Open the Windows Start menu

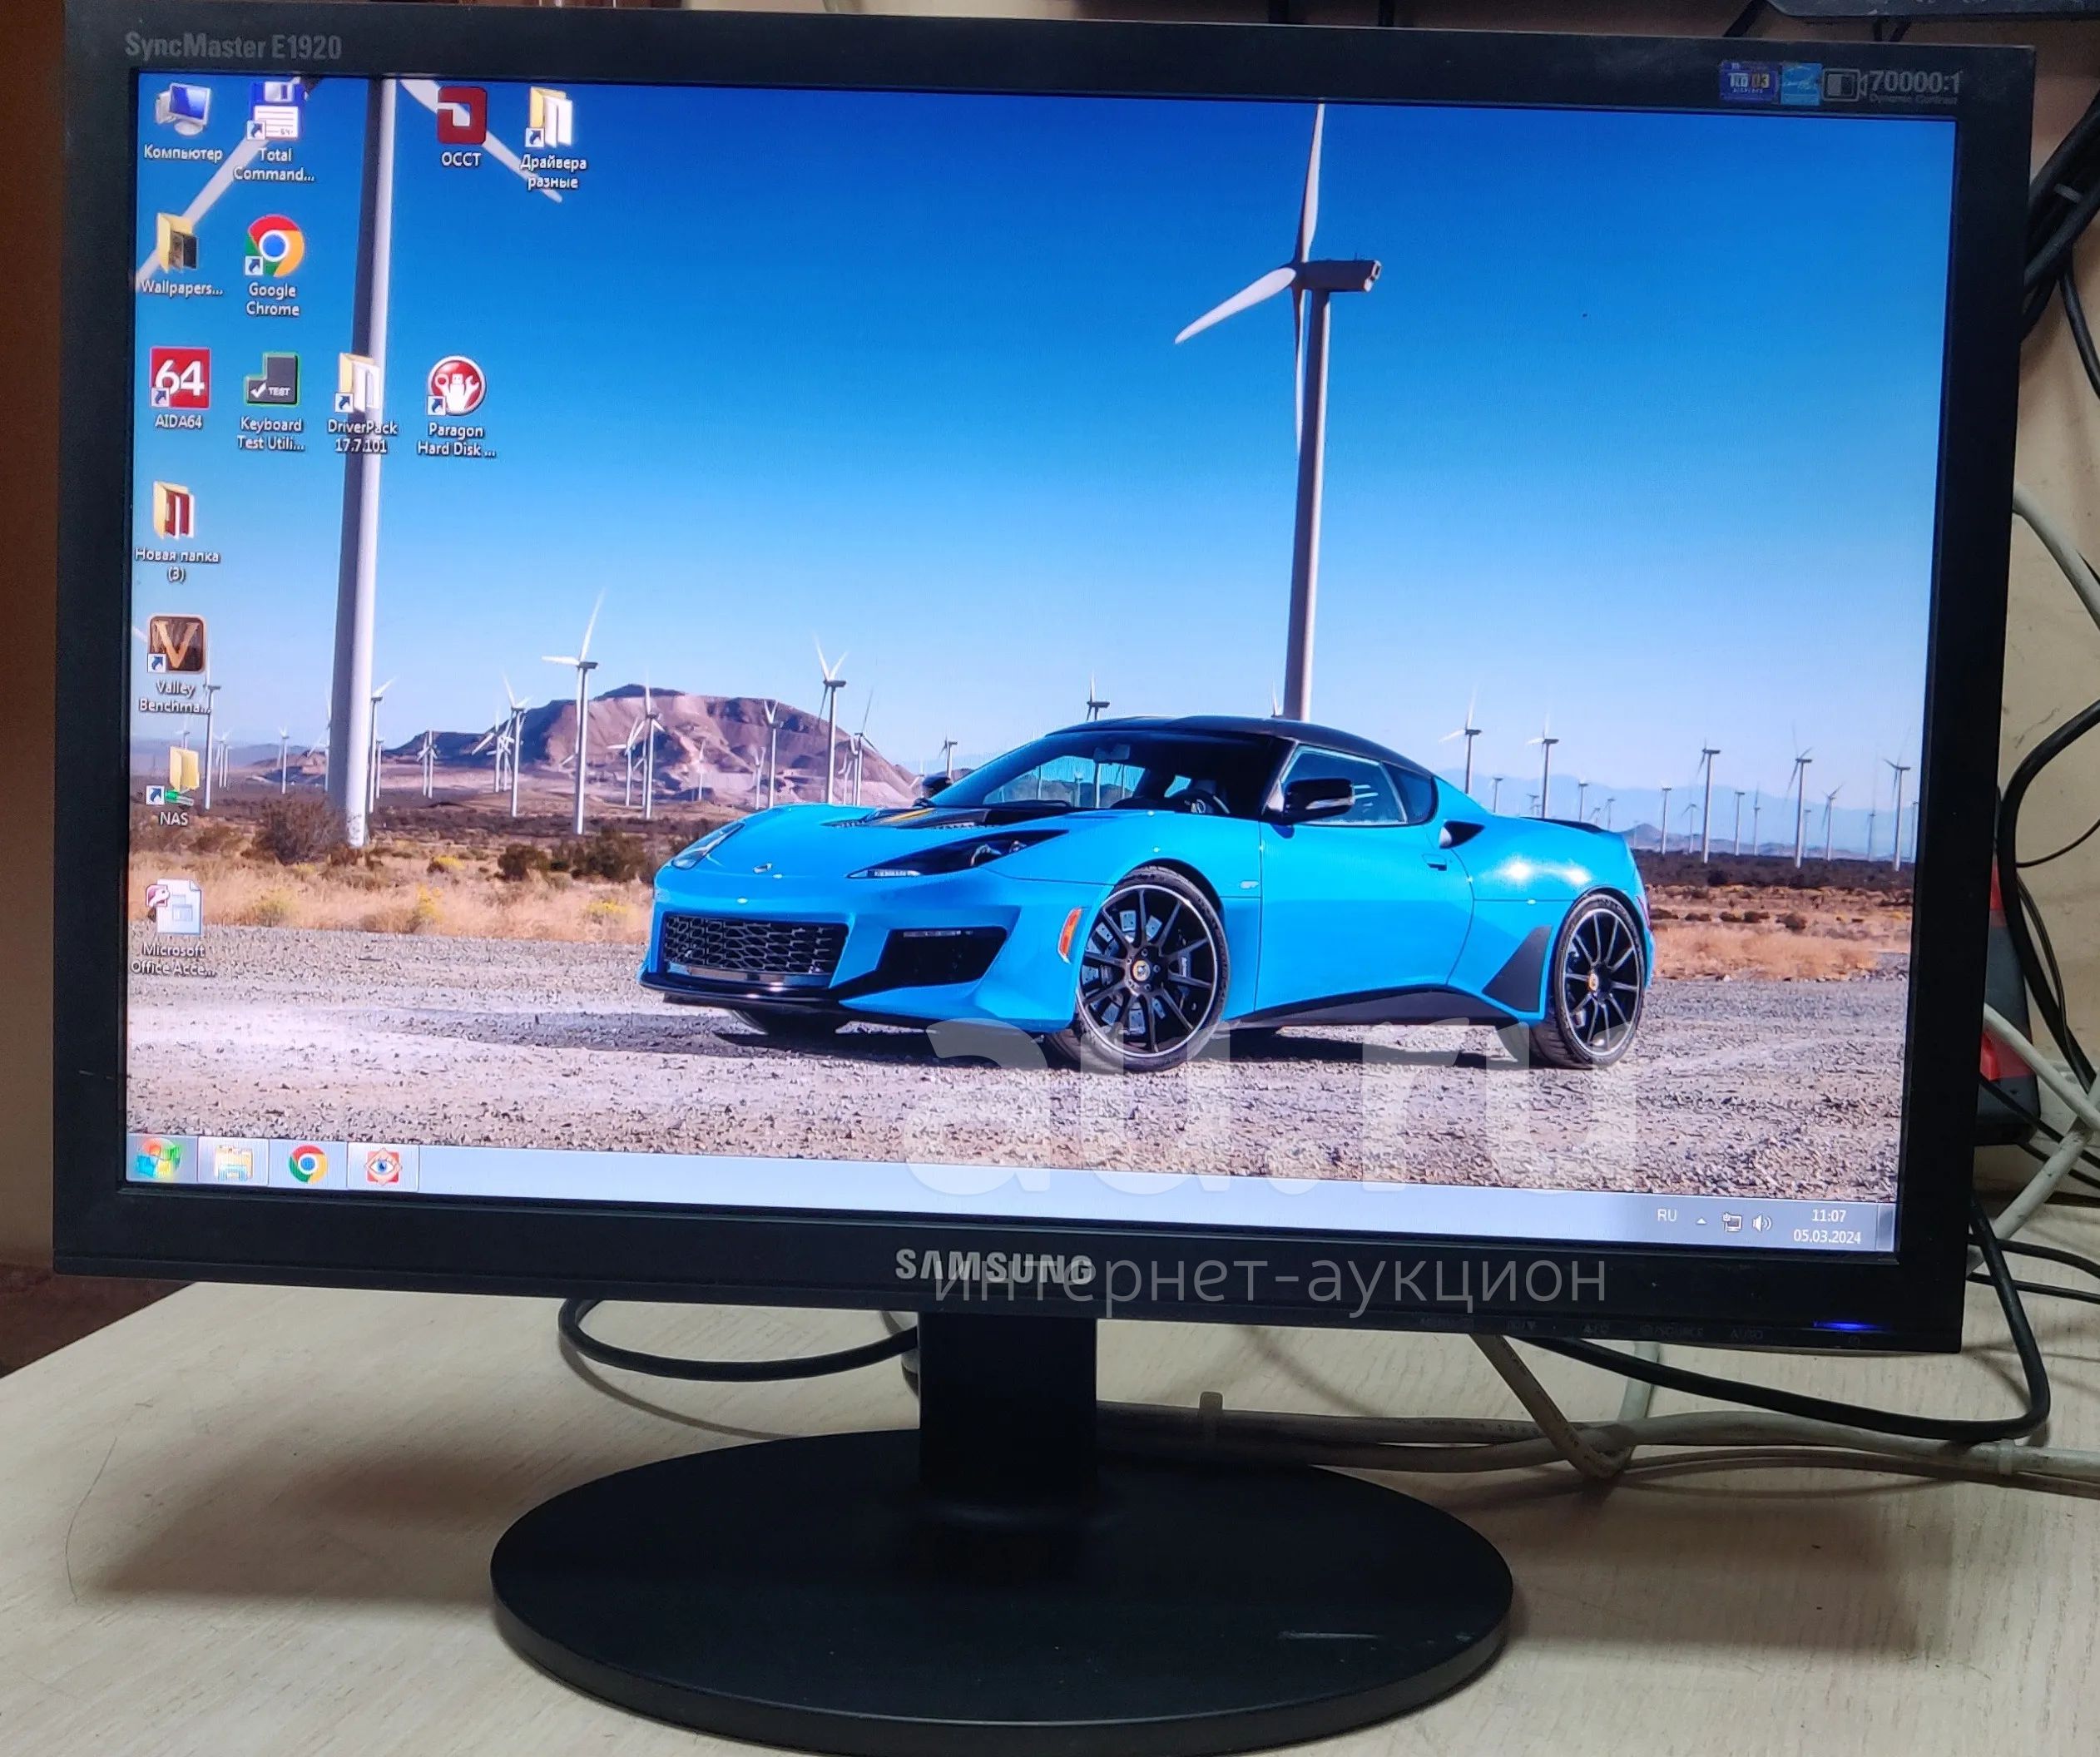tap(159, 1160)
